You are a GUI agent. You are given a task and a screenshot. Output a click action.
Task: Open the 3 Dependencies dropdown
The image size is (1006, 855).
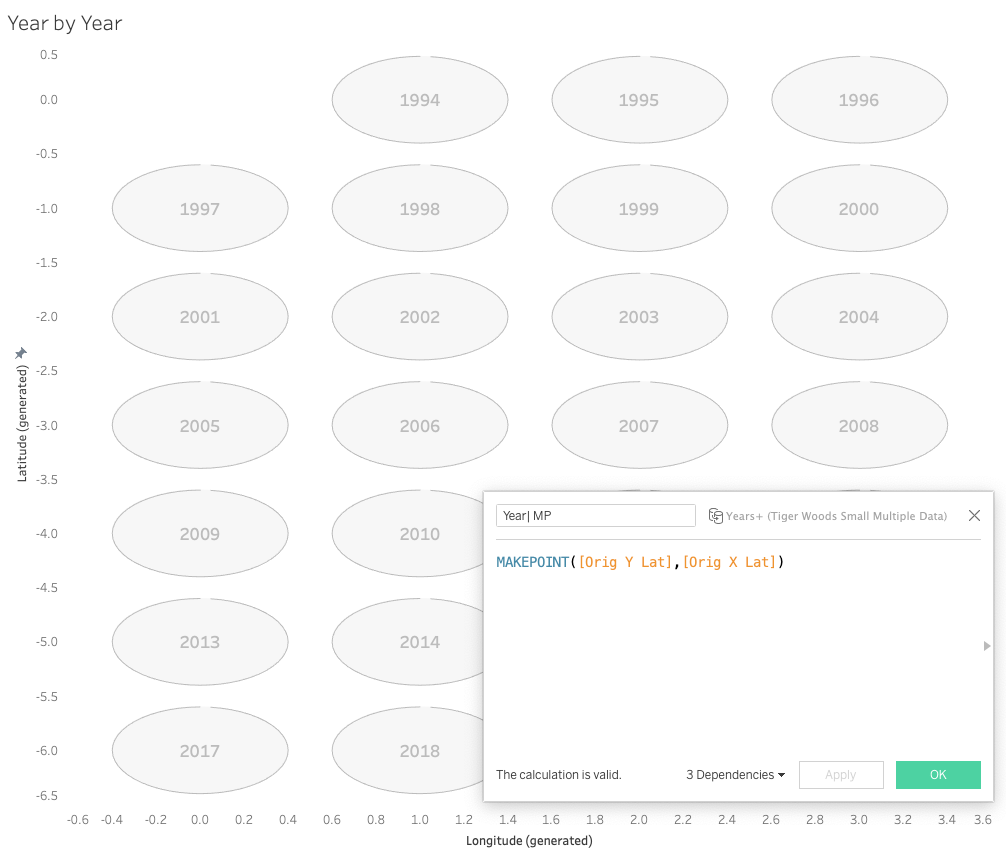click(x=735, y=775)
